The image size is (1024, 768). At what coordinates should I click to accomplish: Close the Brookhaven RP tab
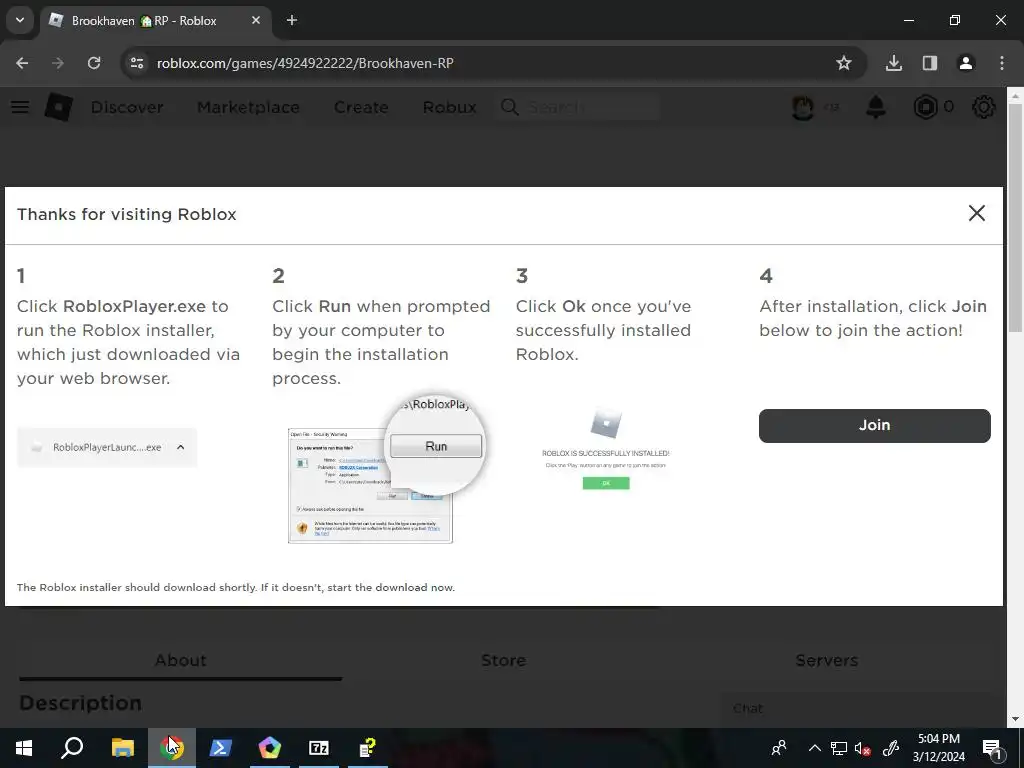256,20
